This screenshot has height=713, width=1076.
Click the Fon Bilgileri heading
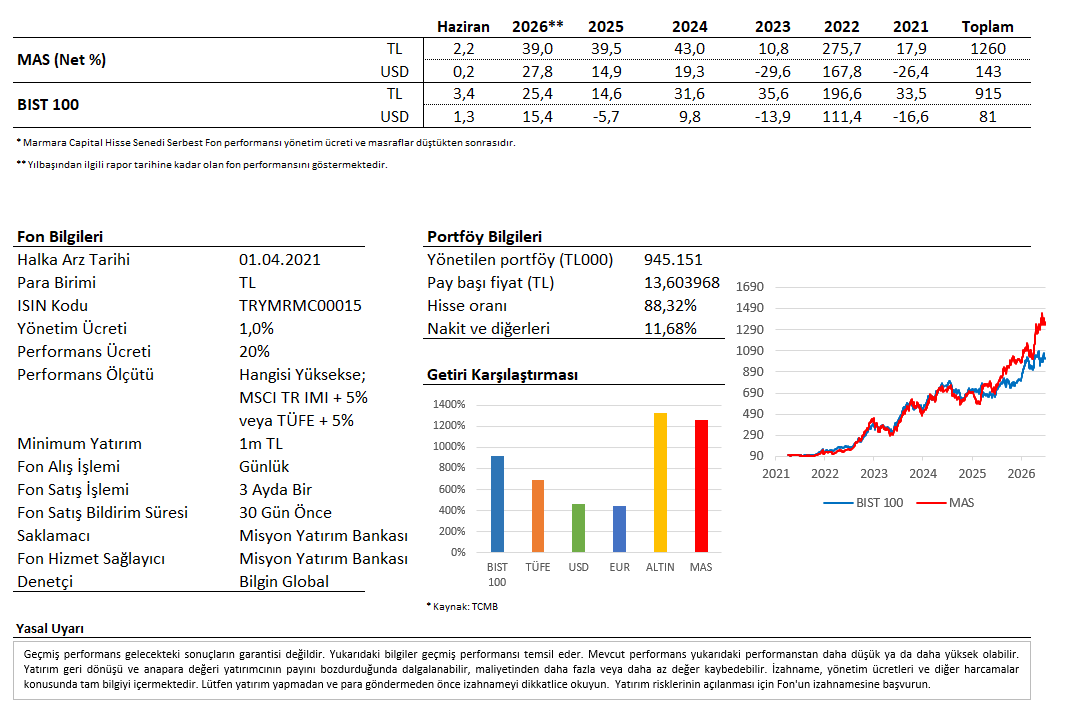(x=60, y=237)
